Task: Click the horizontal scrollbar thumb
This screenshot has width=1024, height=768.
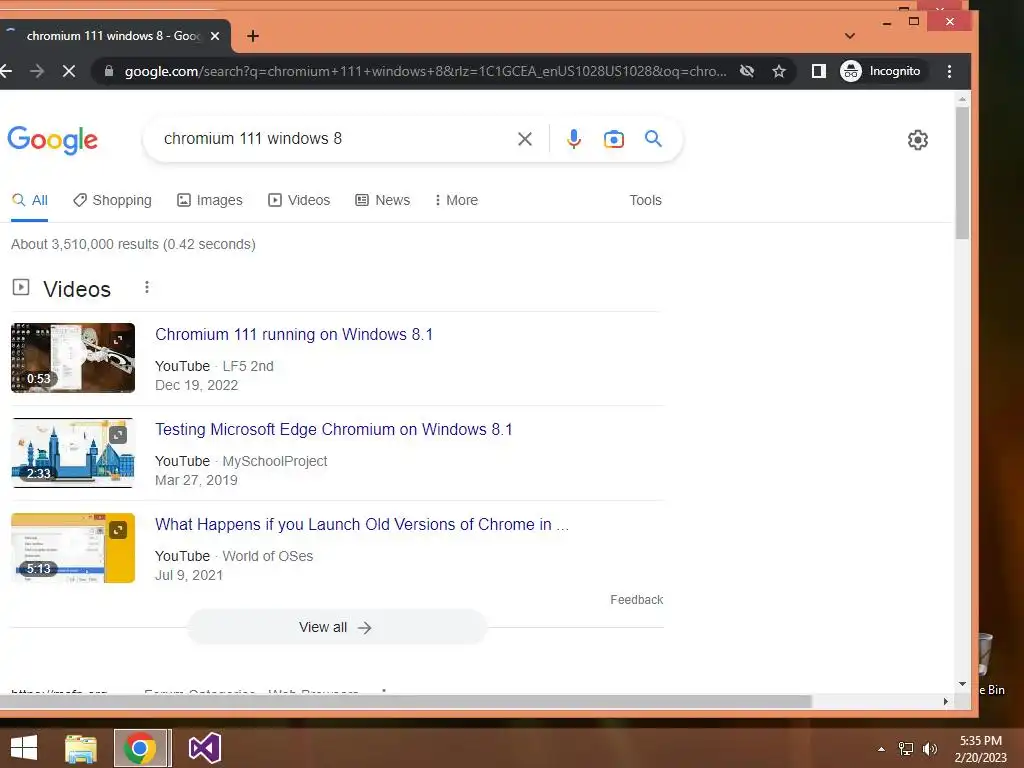Action: pos(406,701)
